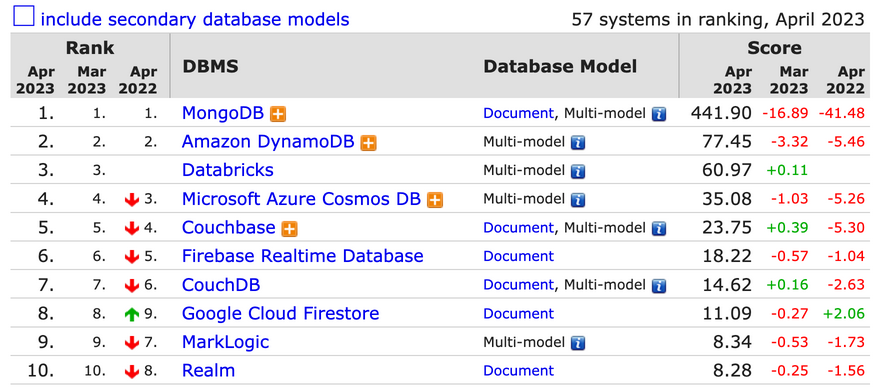Click the Database Model column header
The height and width of the screenshot is (387, 876).
pos(560,66)
